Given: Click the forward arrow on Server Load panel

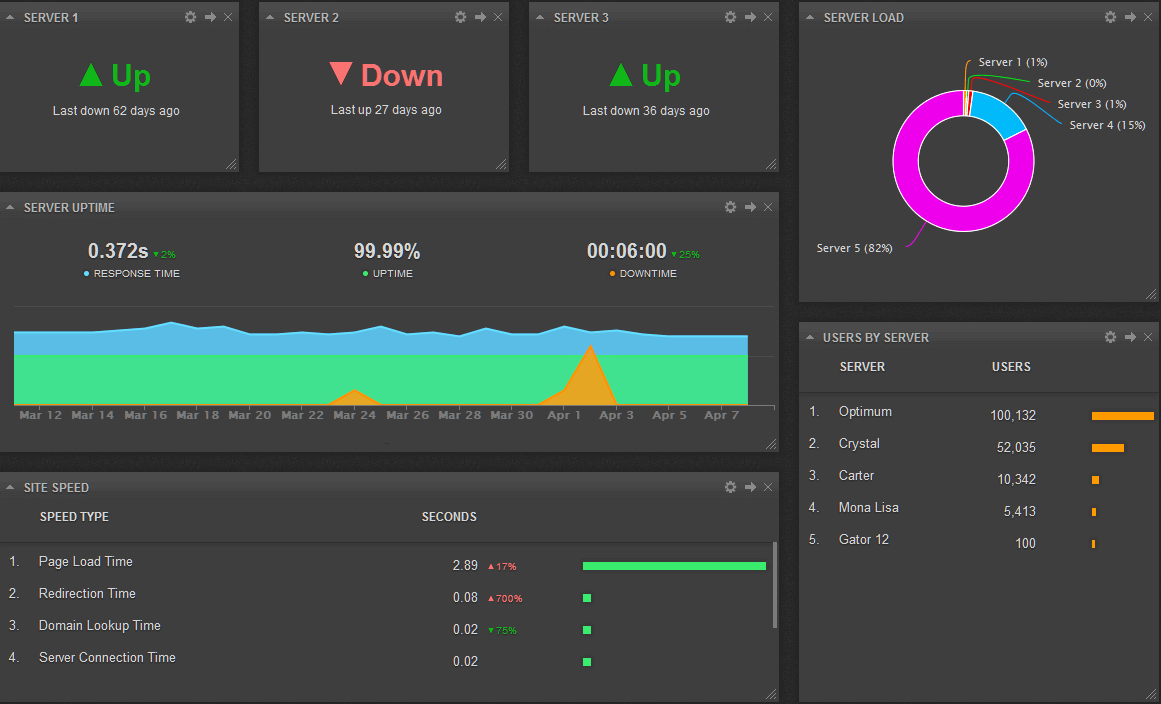Looking at the screenshot, I should 1129,16.
